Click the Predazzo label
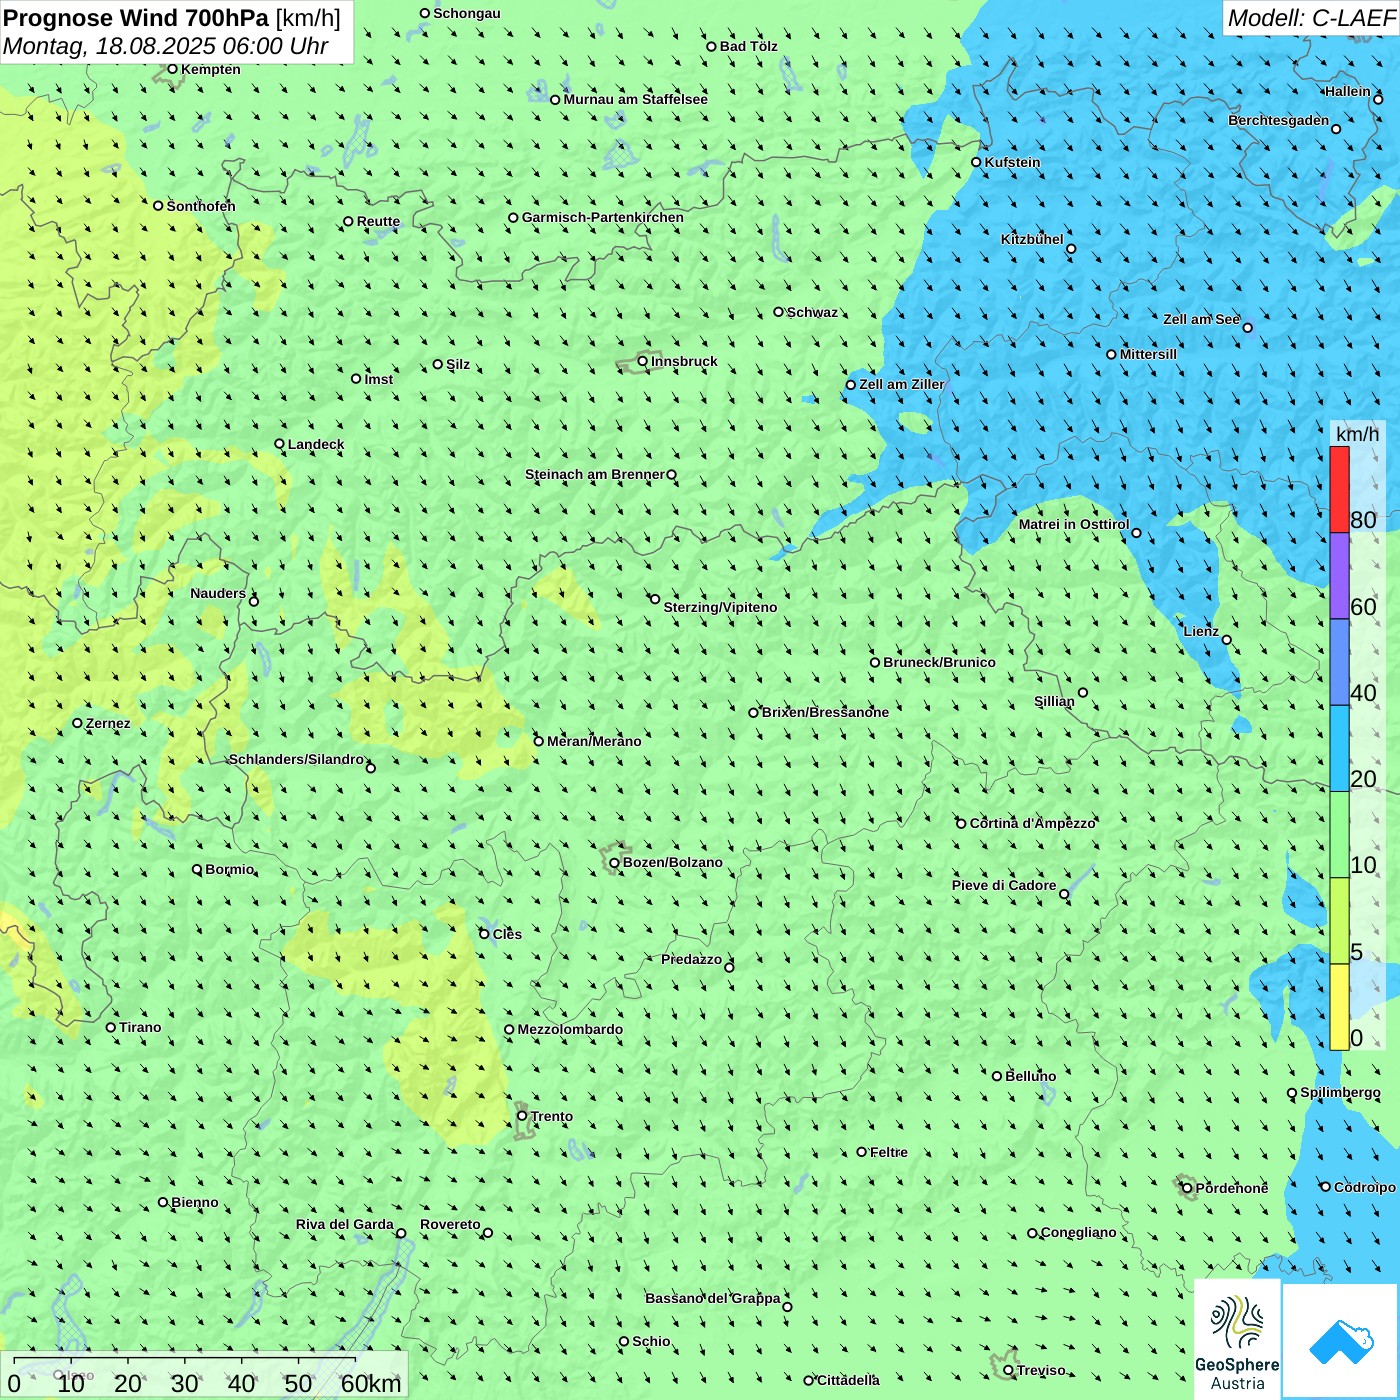The width and height of the screenshot is (1400, 1400). tap(691, 959)
